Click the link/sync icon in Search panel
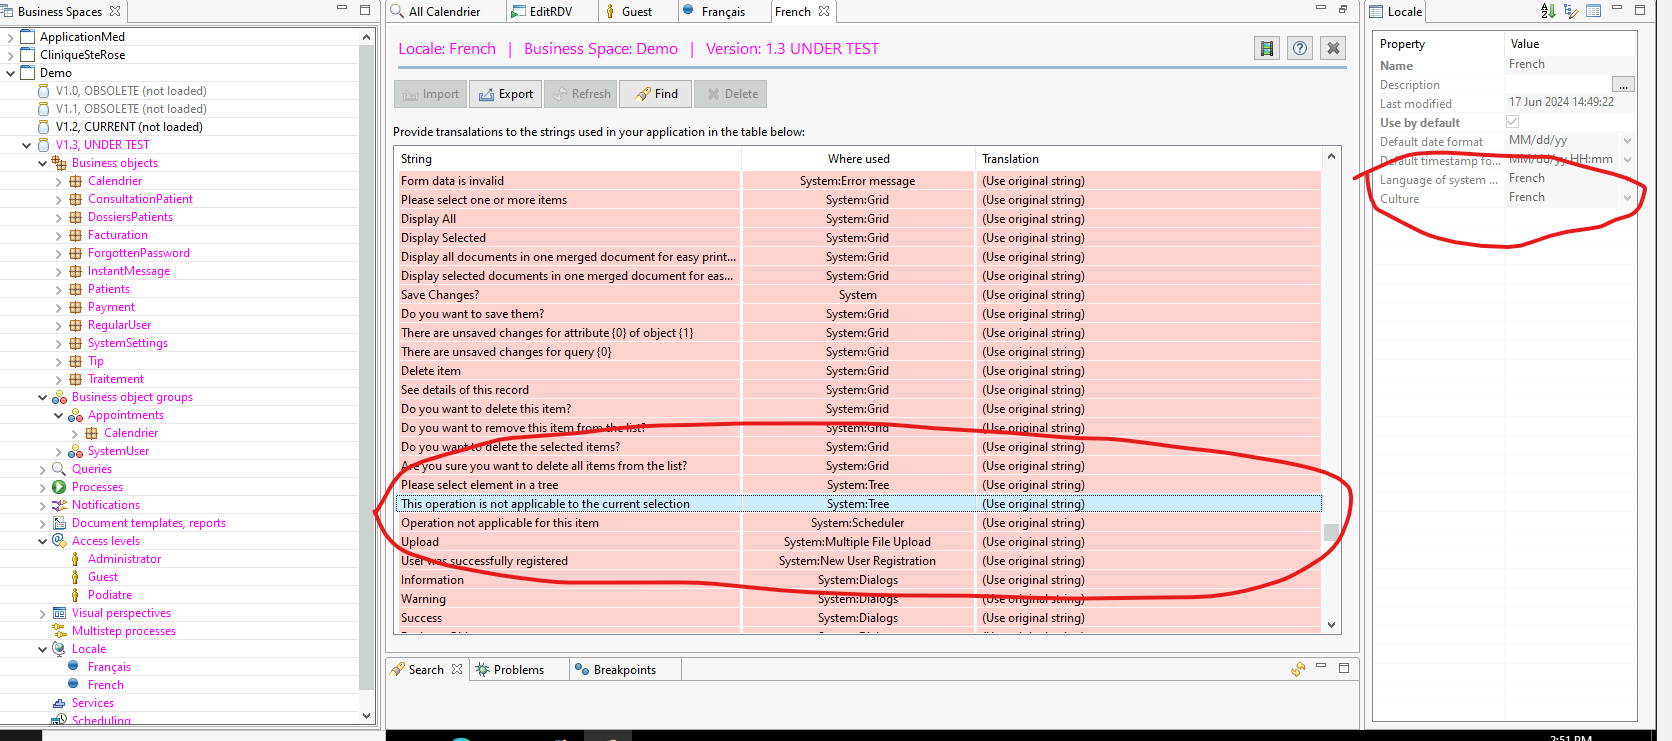The image size is (1672, 741). tap(1298, 669)
